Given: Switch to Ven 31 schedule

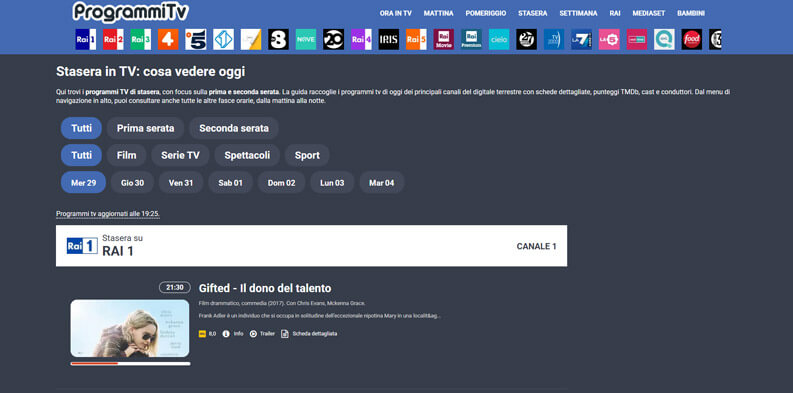Looking at the screenshot, I should (181, 183).
